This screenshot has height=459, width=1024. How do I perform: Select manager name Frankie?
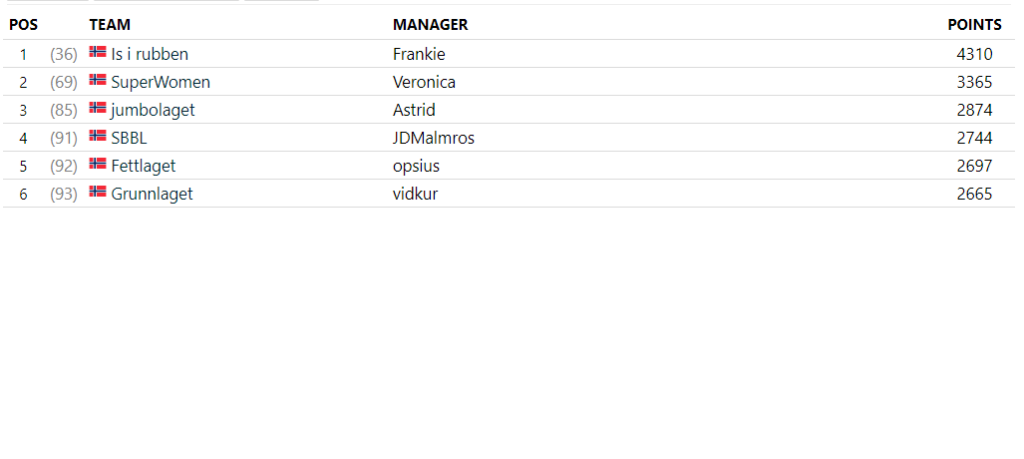tap(419, 54)
